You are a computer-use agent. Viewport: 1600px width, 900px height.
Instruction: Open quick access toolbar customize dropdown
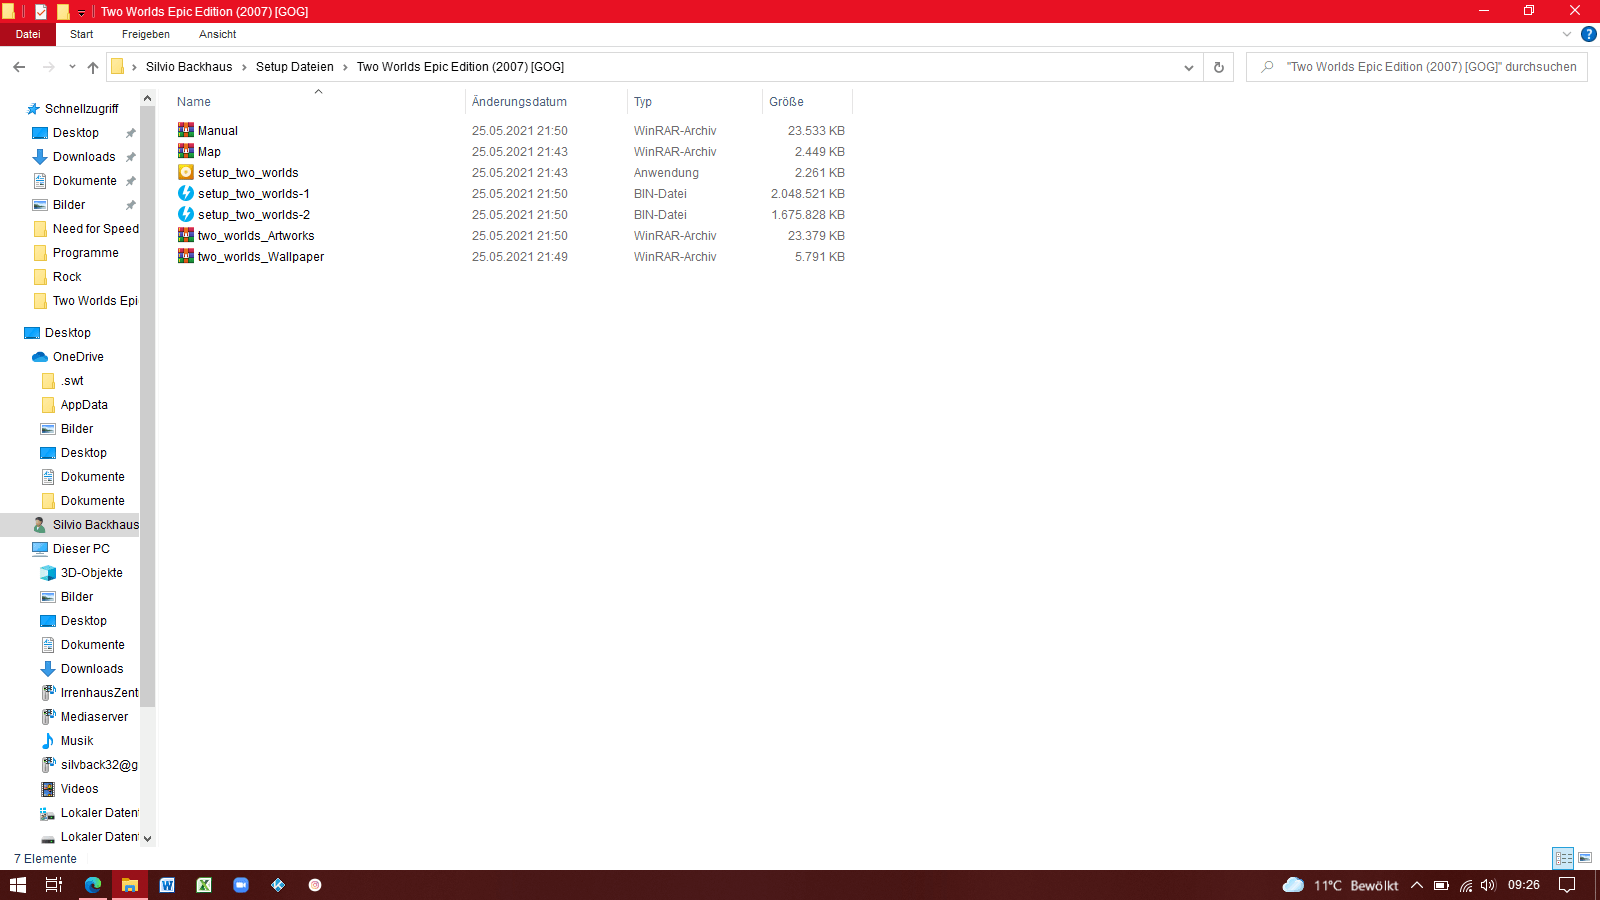pos(81,12)
